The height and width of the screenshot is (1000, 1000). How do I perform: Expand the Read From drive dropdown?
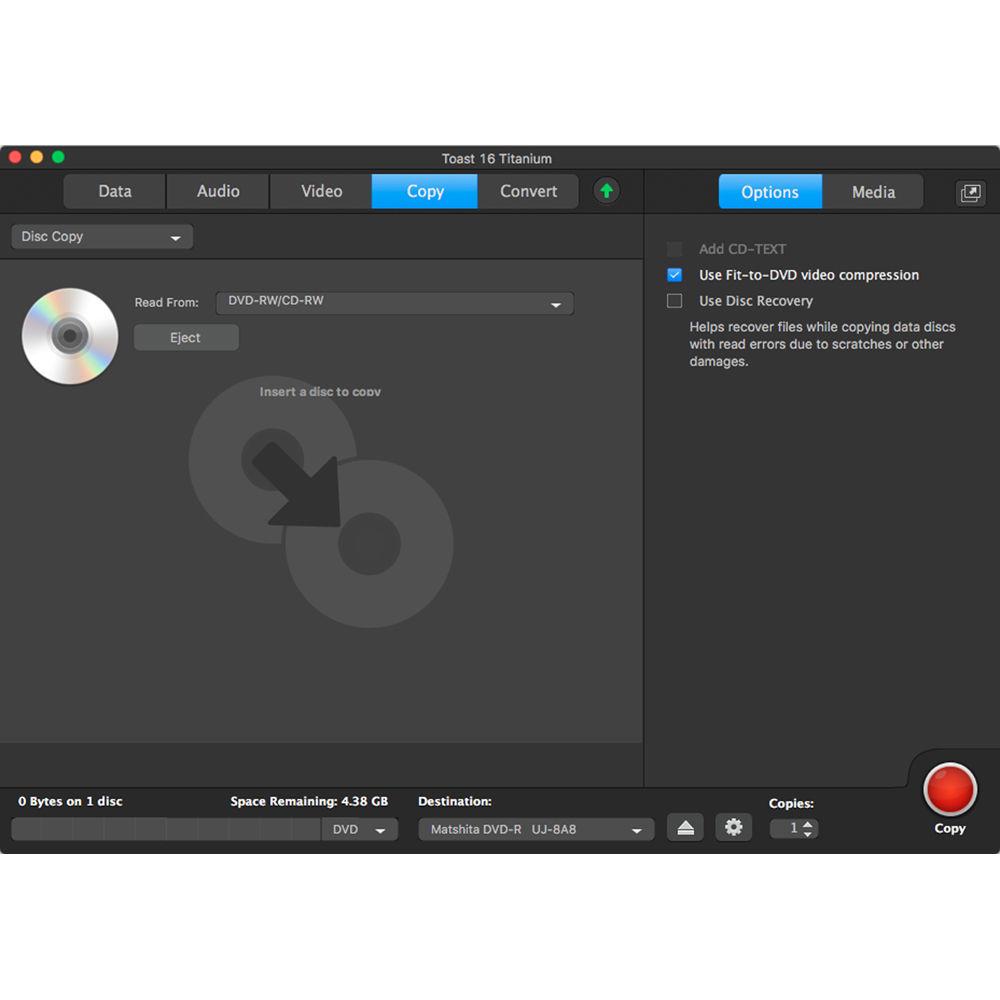coord(395,303)
